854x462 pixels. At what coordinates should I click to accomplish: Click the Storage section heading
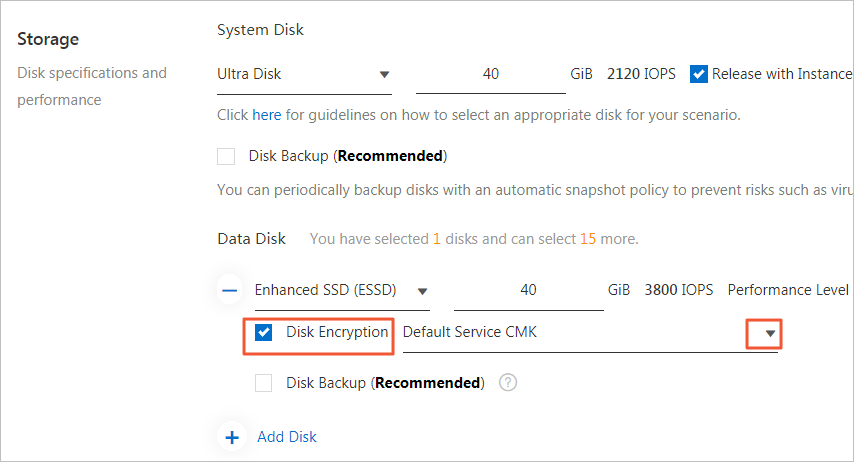click(48, 39)
